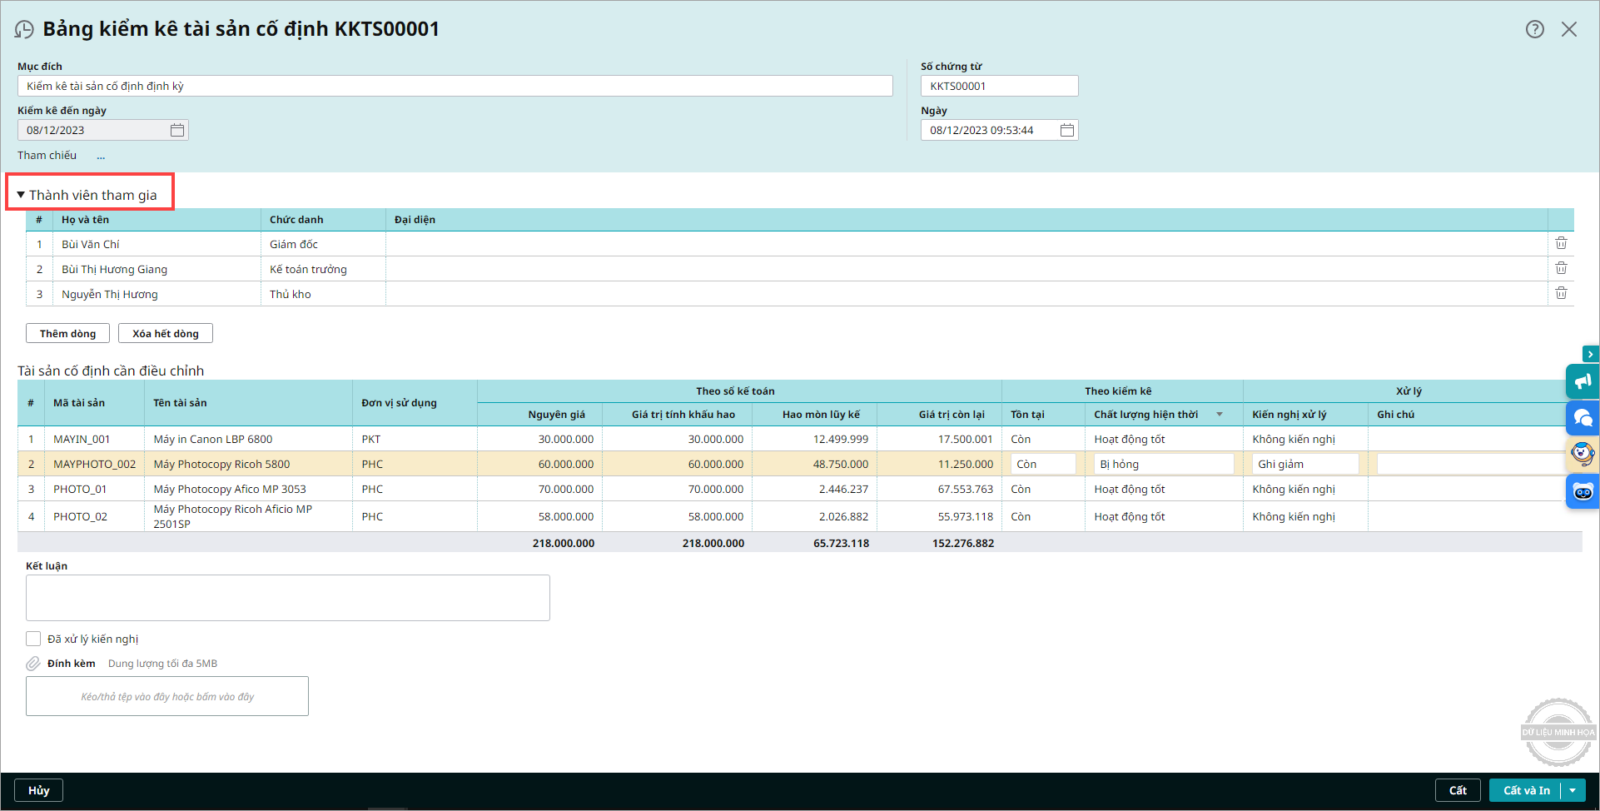This screenshot has height=811, width=1600.
Task: Collapse Thành viên tham gia section
Action: [21, 195]
